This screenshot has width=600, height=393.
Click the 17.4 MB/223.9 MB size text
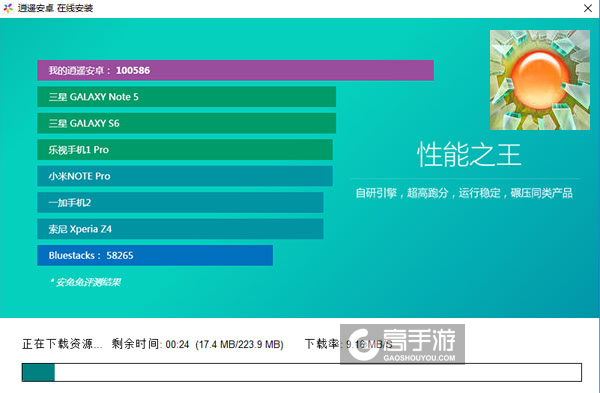pyautogui.click(x=240, y=344)
